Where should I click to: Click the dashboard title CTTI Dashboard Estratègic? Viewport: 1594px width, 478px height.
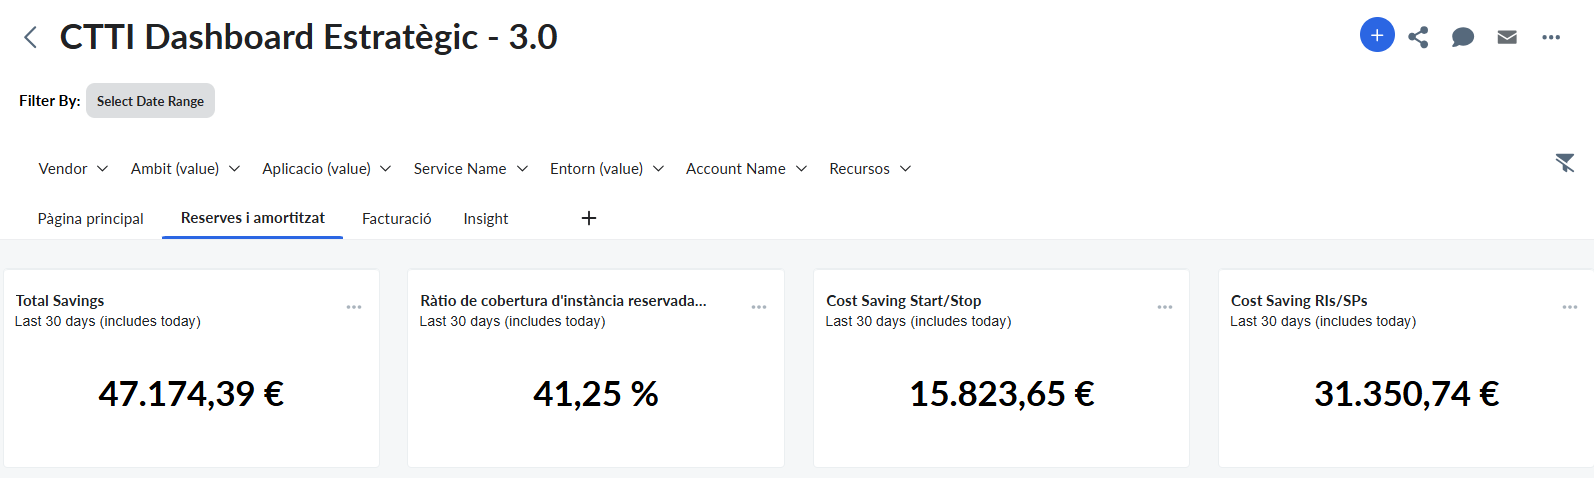(309, 37)
